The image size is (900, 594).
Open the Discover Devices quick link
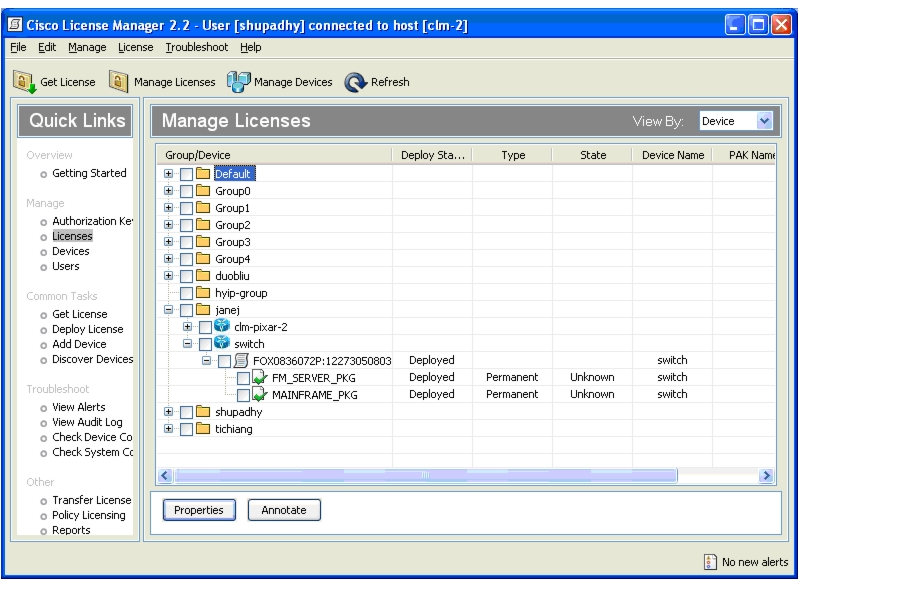coord(92,359)
